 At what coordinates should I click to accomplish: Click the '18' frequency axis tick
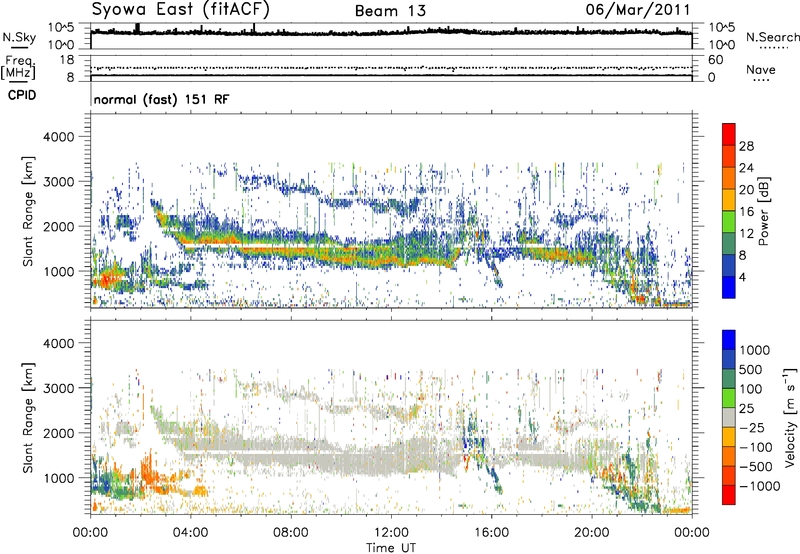click(67, 60)
